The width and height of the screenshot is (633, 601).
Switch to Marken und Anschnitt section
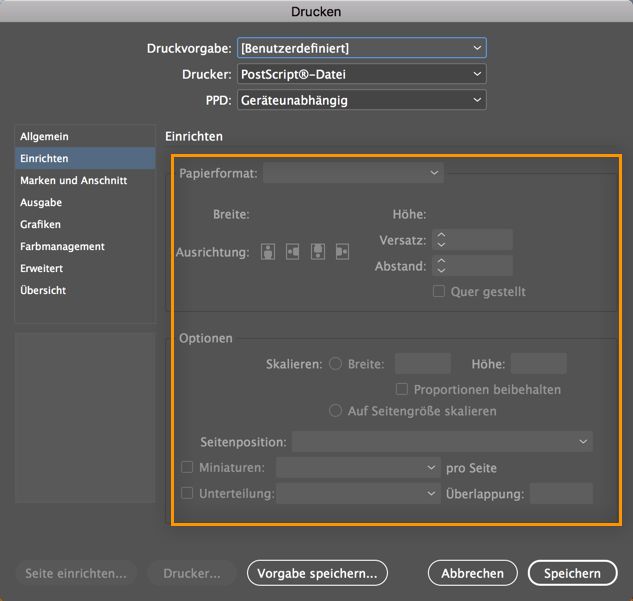pyautogui.click(x=73, y=180)
